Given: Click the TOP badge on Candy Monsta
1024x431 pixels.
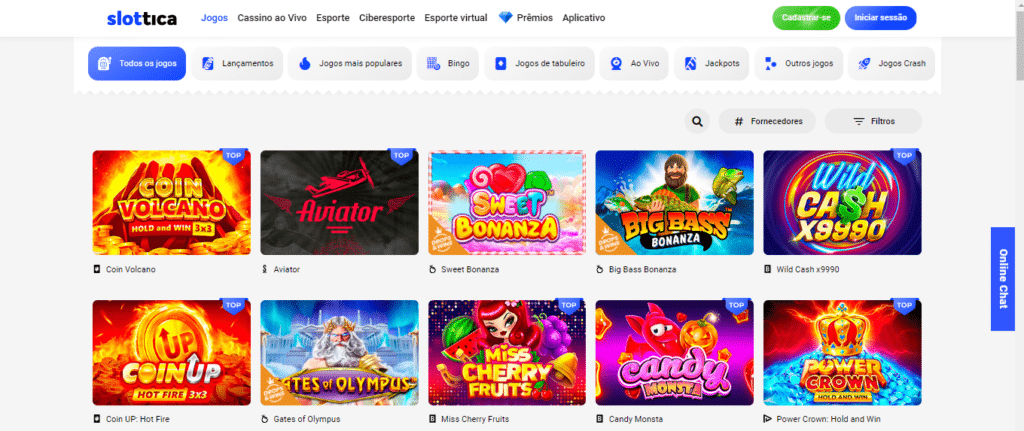Looking at the screenshot, I should pyautogui.click(x=735, y=305).
